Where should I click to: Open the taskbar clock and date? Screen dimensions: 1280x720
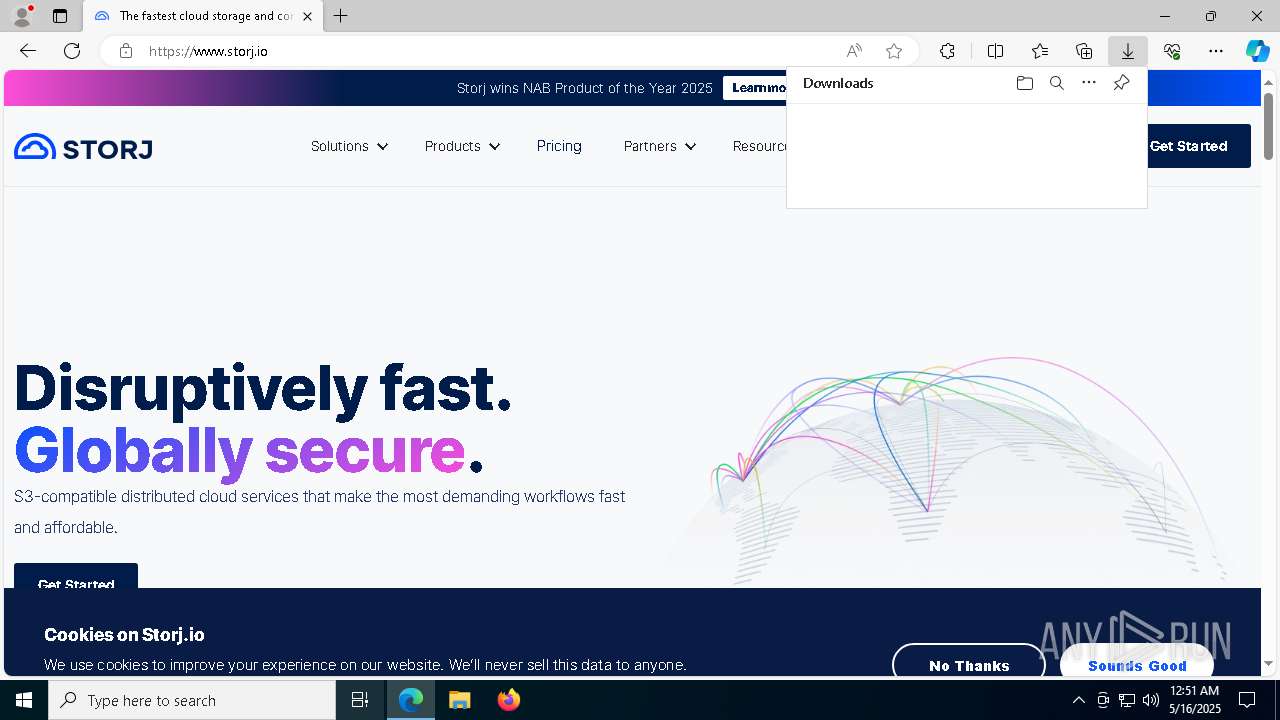point(1194,700)
